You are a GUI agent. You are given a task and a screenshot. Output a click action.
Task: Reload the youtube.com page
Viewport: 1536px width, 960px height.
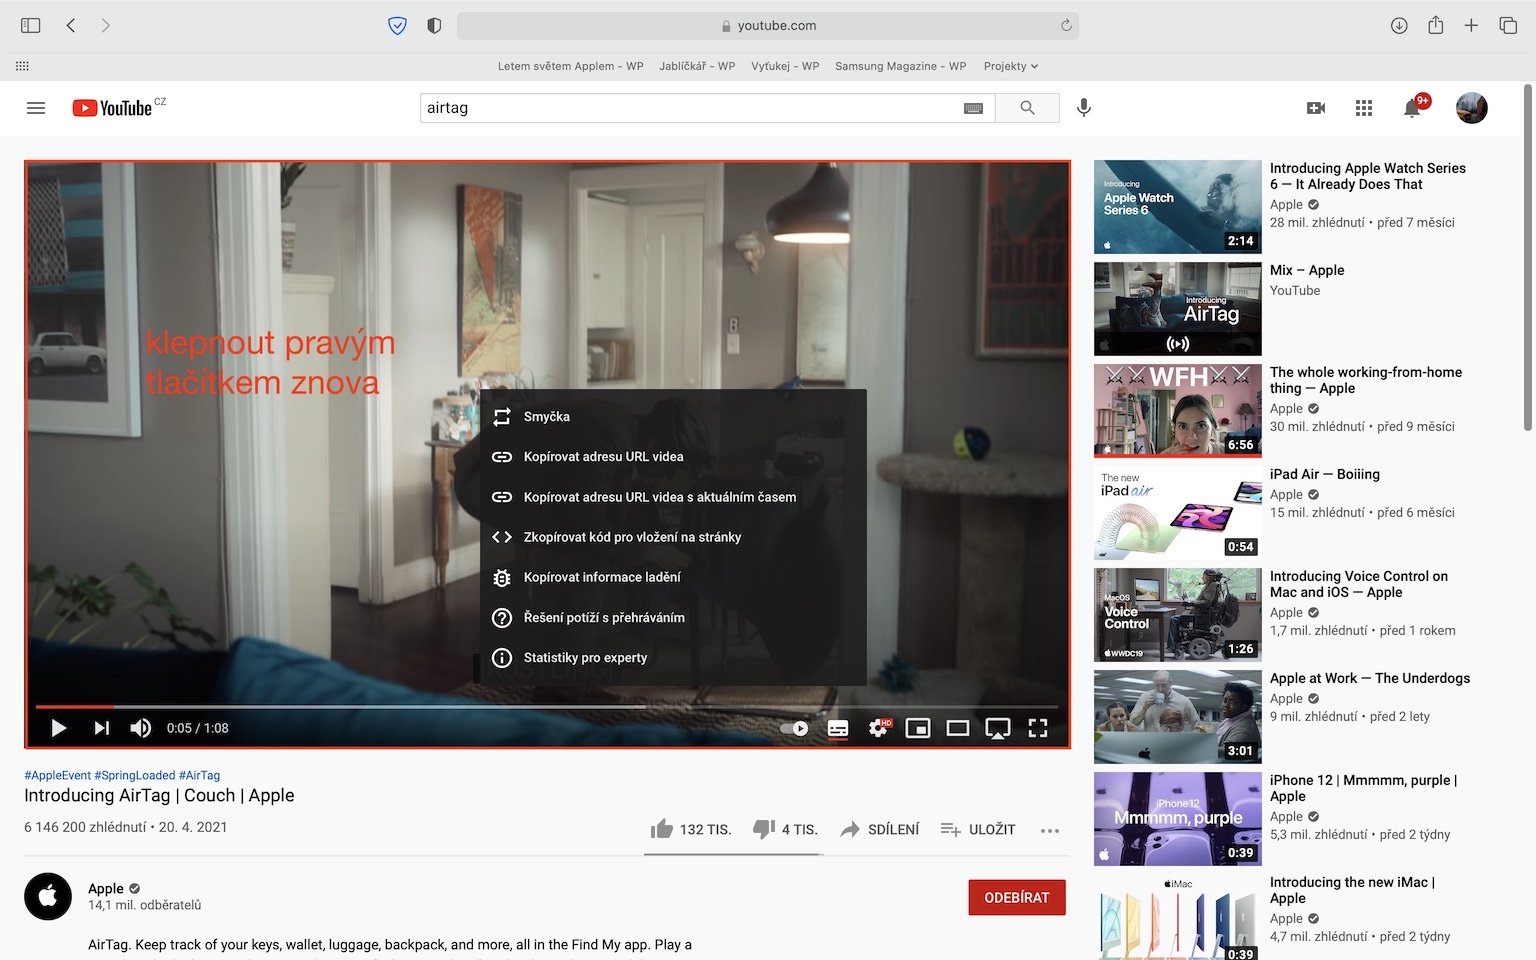(x=1066, y=26)
